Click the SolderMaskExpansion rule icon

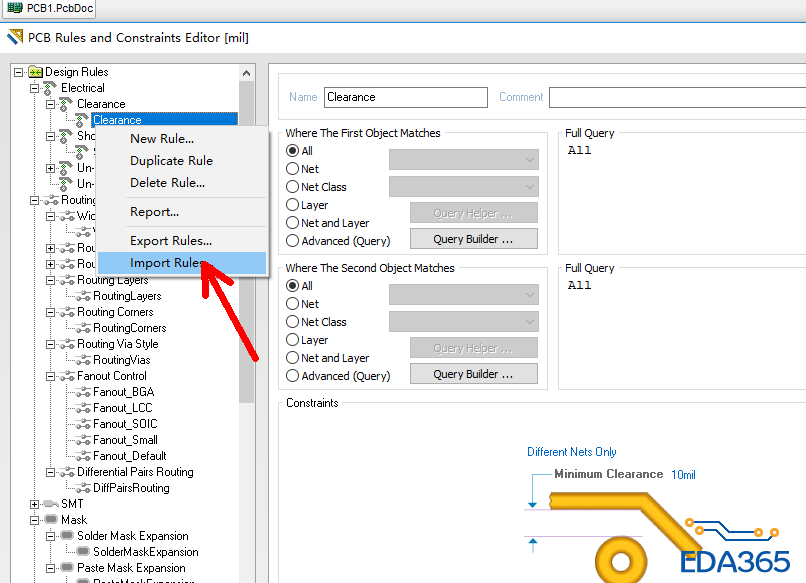(x=83, y=552)
